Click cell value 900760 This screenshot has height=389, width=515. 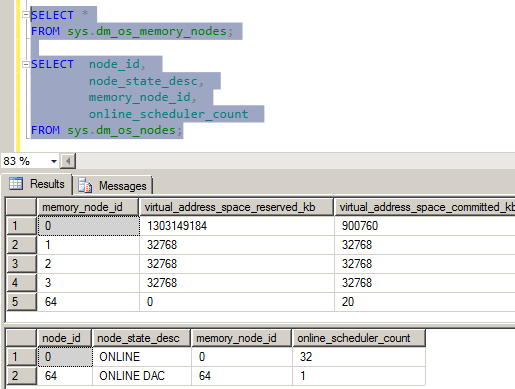(x=425, y=226)
